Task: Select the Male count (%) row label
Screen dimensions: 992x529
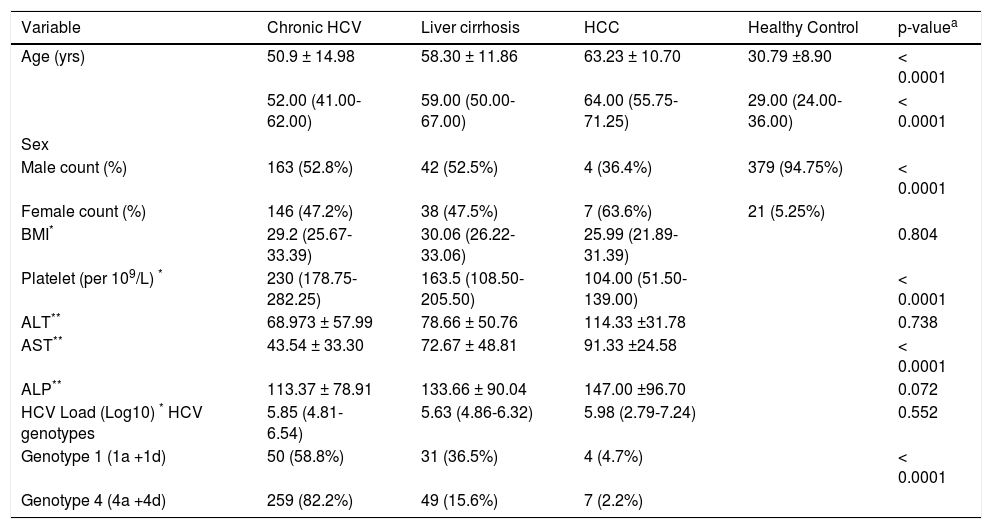Action: 69,165
